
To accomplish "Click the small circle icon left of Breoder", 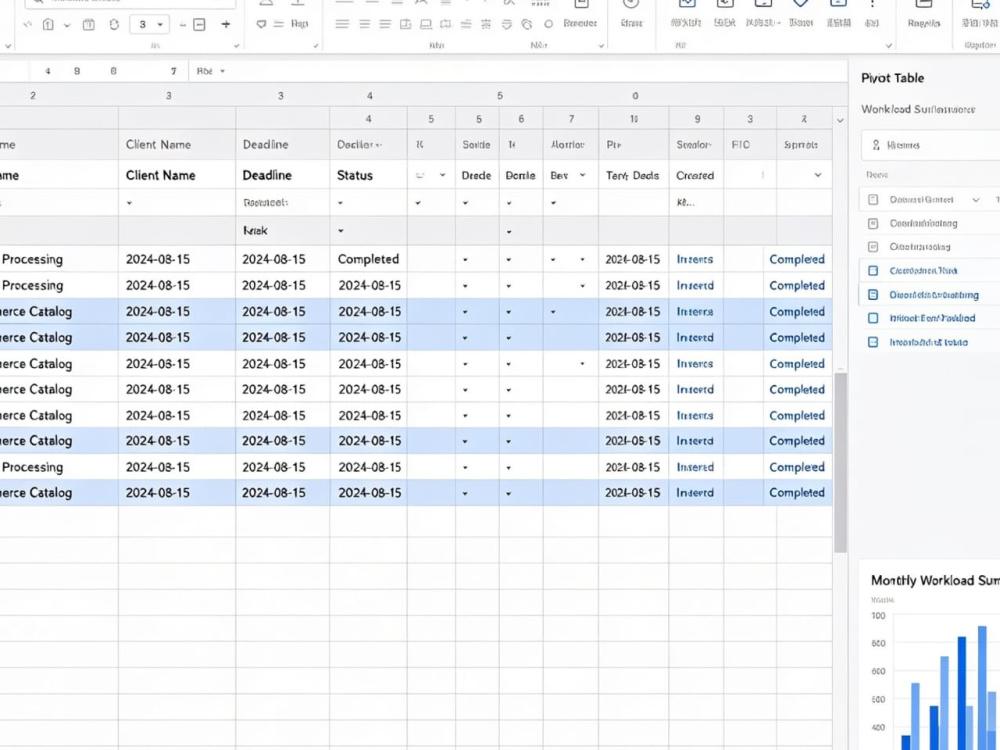I will (548, 24).
